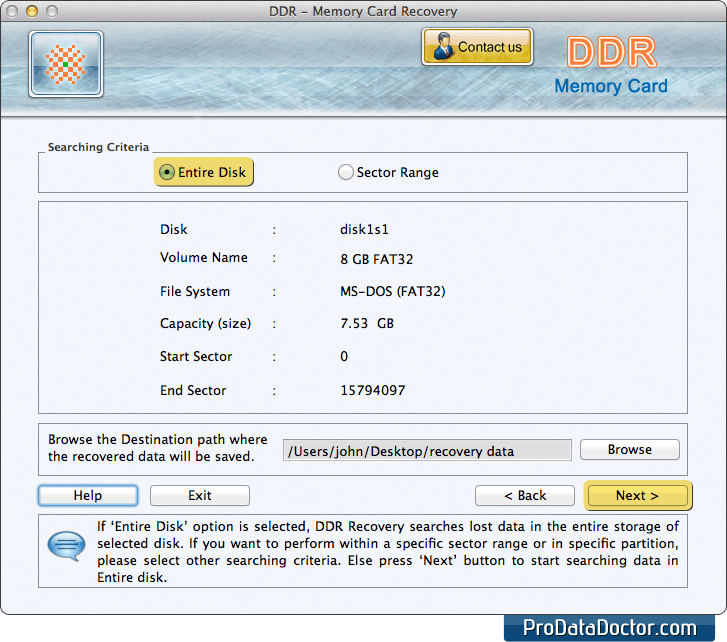Viewport: 727px width, 642px height.
Task: Close the window with the red button
Action: point(12,11)
